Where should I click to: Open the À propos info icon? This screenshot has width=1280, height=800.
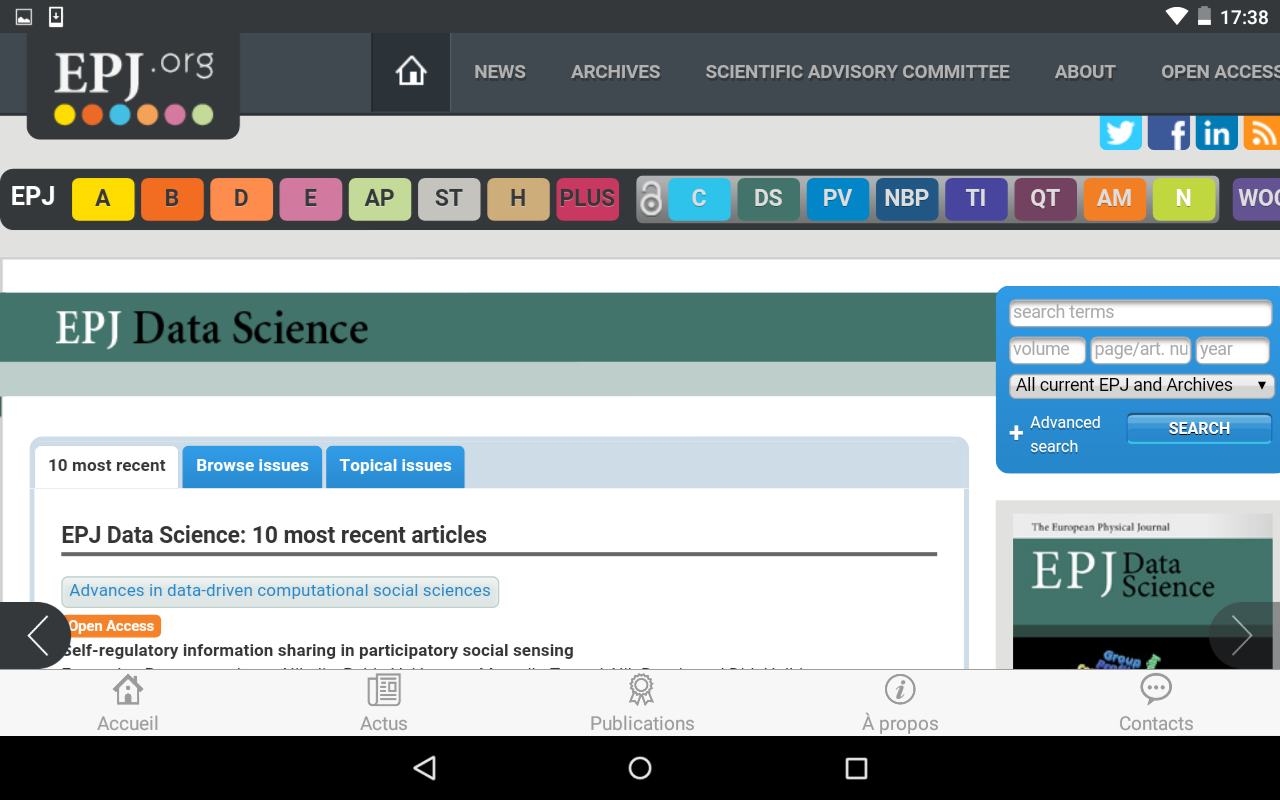tap(900, 690)
